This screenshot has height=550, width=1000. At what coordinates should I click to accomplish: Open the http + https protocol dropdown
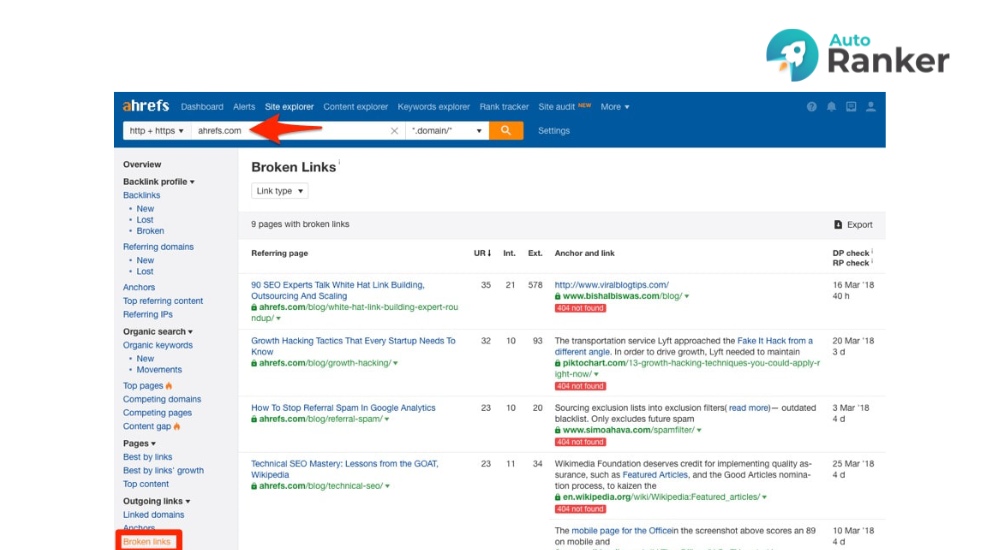pos(157,130)
